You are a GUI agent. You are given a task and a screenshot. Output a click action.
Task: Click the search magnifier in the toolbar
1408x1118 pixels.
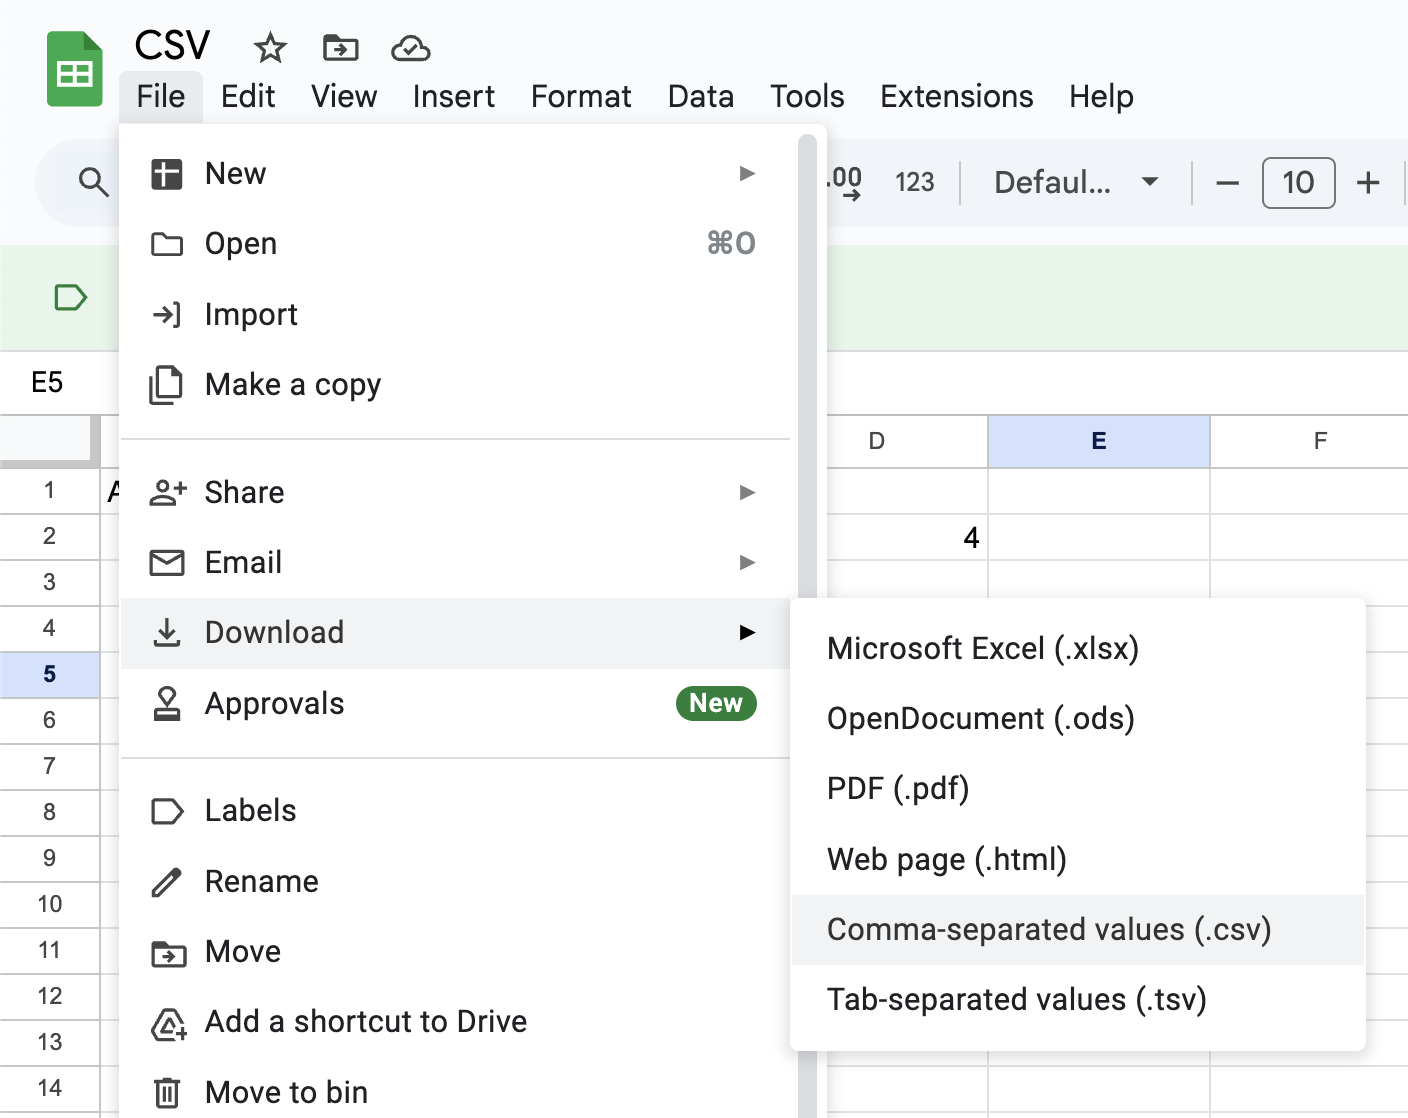(93, 182)
